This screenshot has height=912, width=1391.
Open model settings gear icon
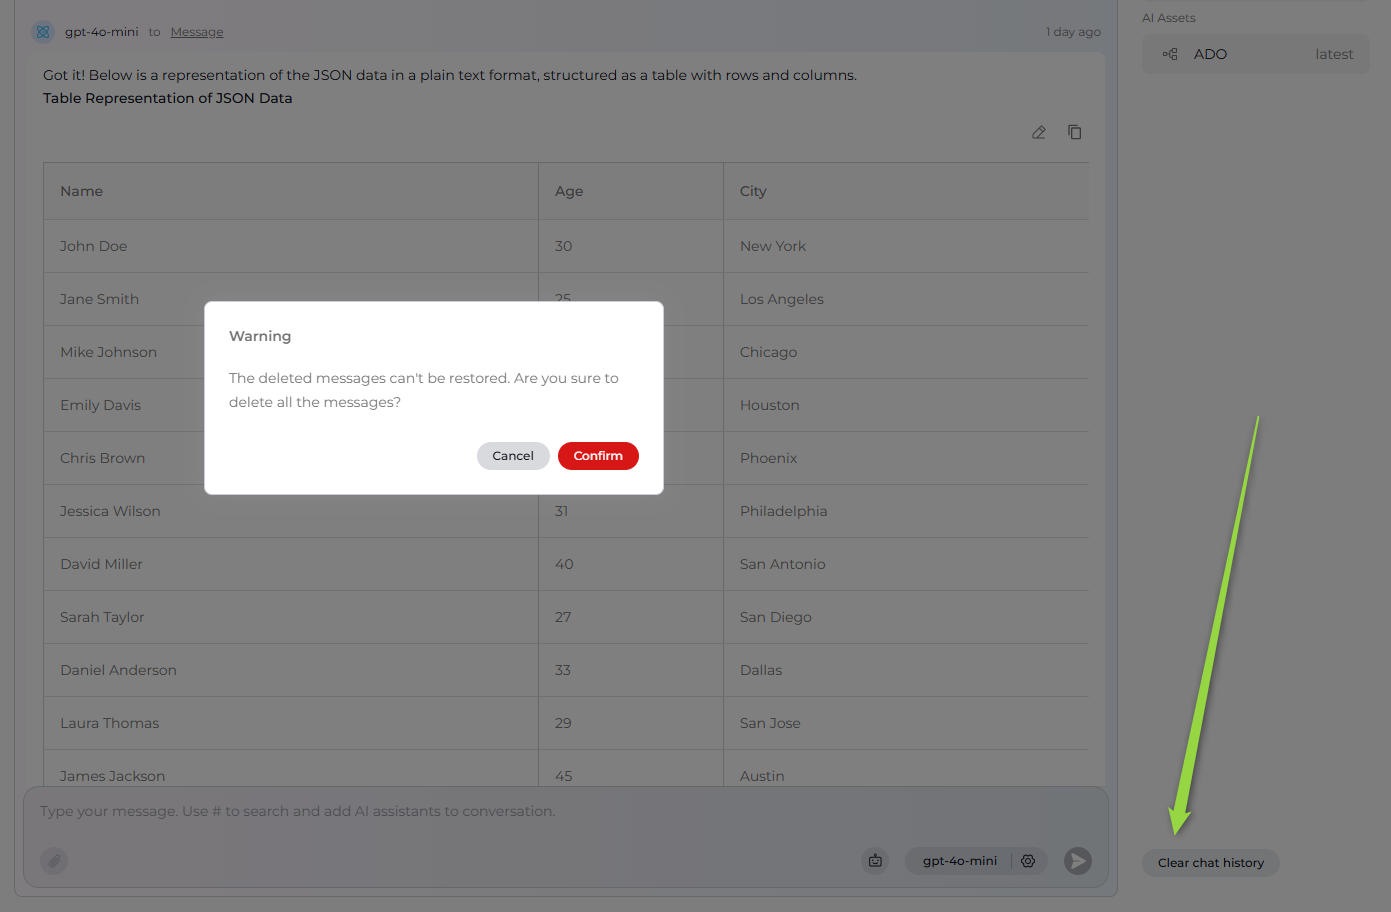pyautogui.click(x=1028, y=861)
